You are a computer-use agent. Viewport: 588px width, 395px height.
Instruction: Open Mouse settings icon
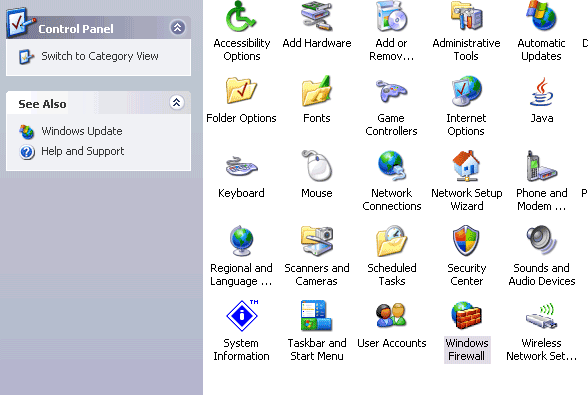317,165
